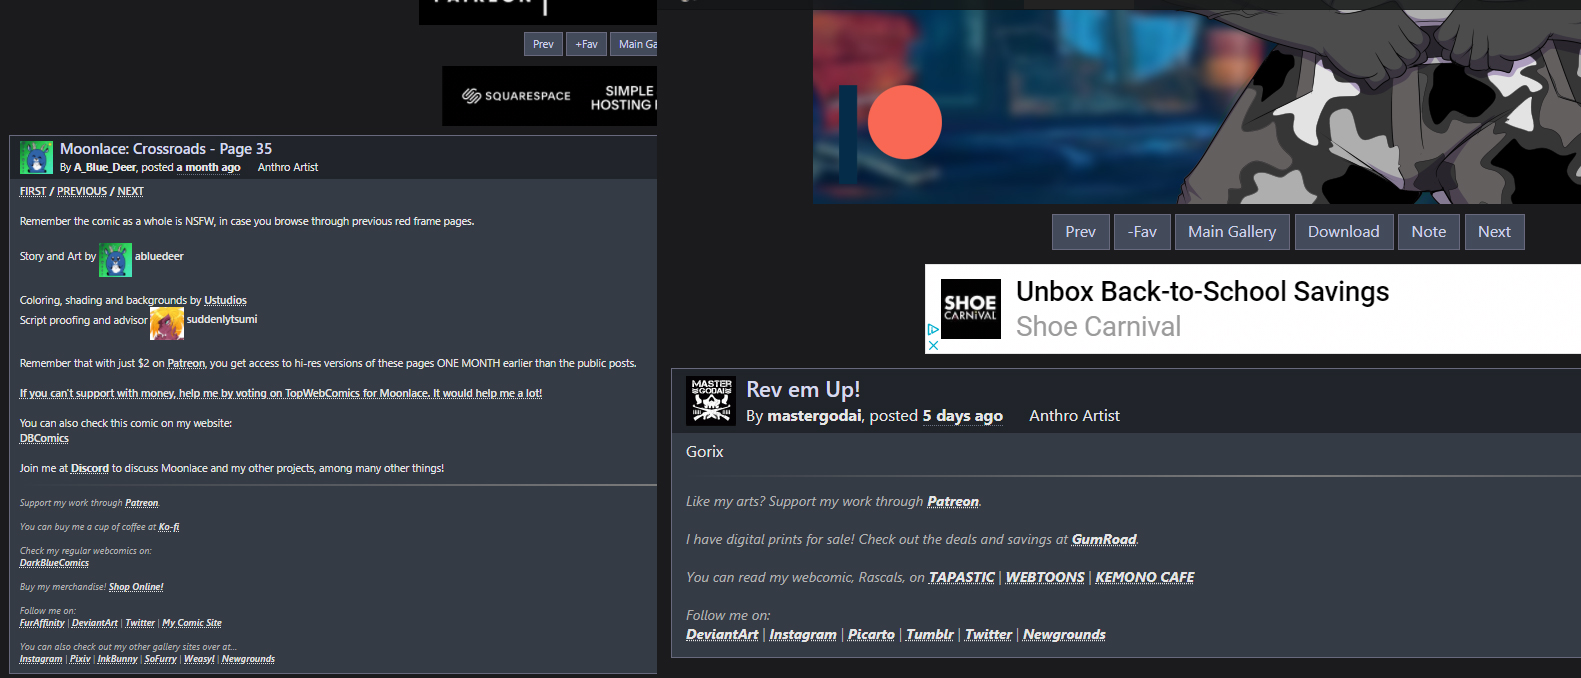Open the FurAffinity follow link
The image size is (1581, 678).
[42, 623]
